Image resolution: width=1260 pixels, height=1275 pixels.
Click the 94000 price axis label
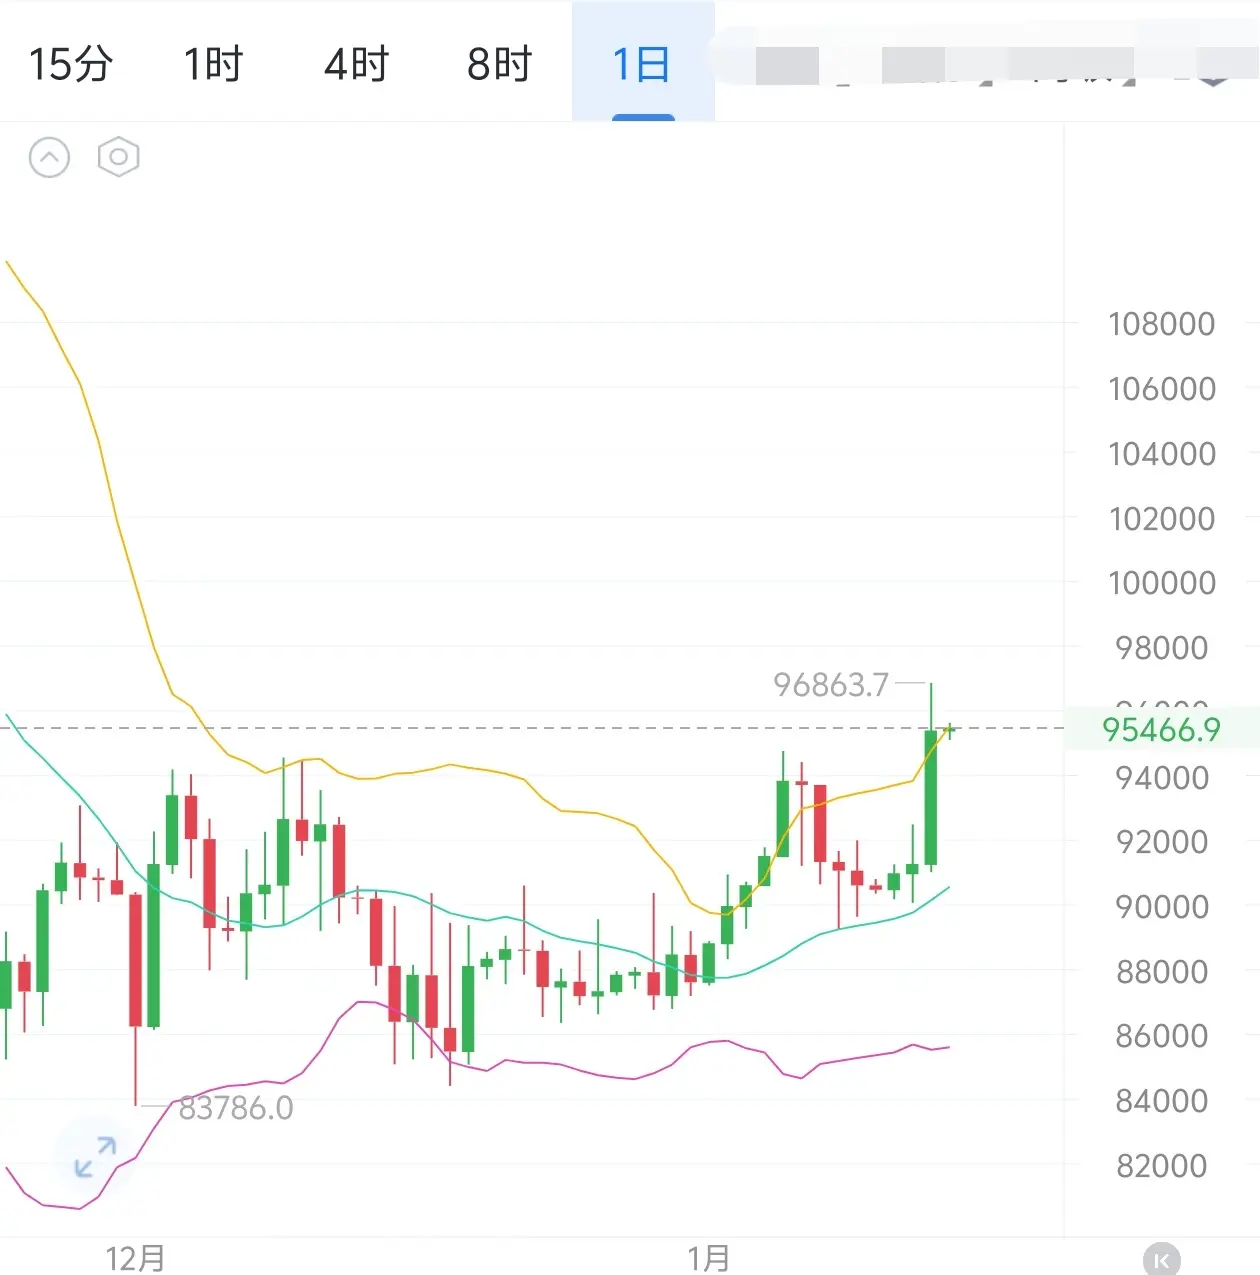click(1162, 778)
